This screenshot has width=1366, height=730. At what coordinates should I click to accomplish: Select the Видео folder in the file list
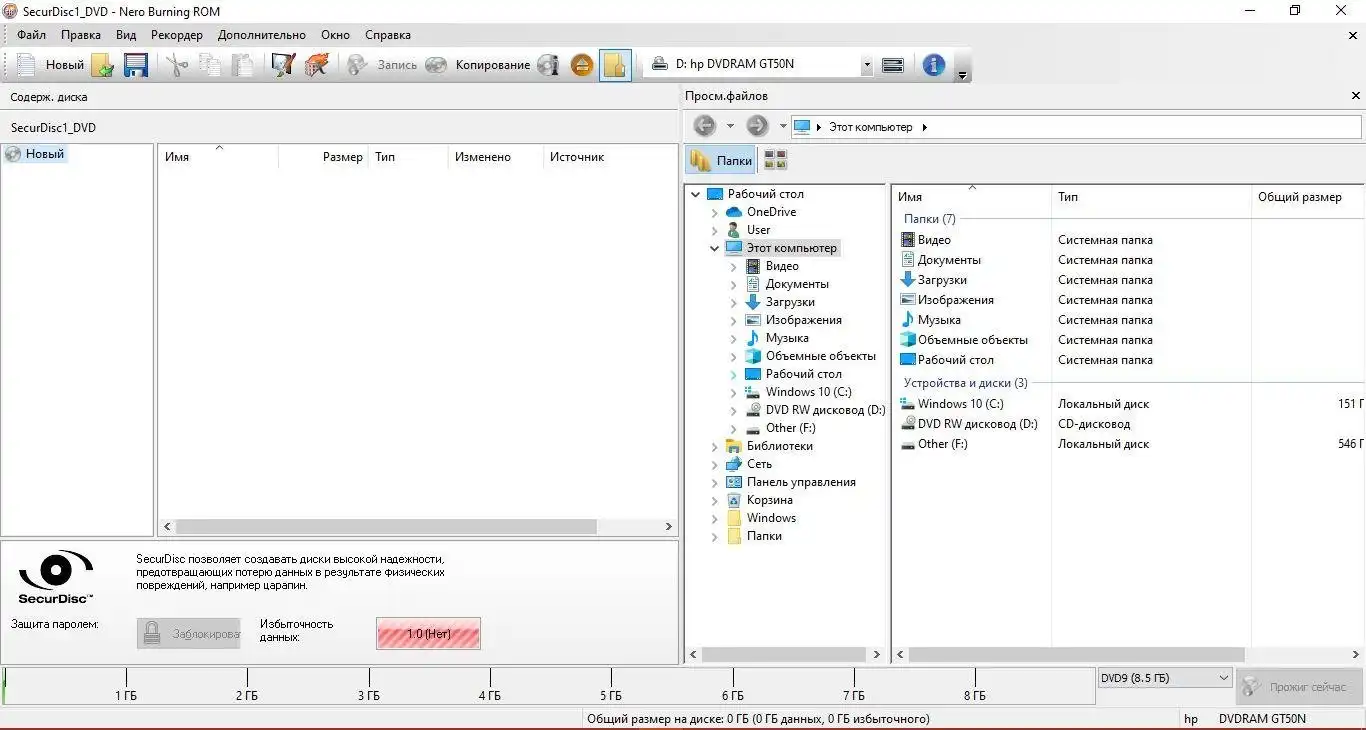(934, 240)
